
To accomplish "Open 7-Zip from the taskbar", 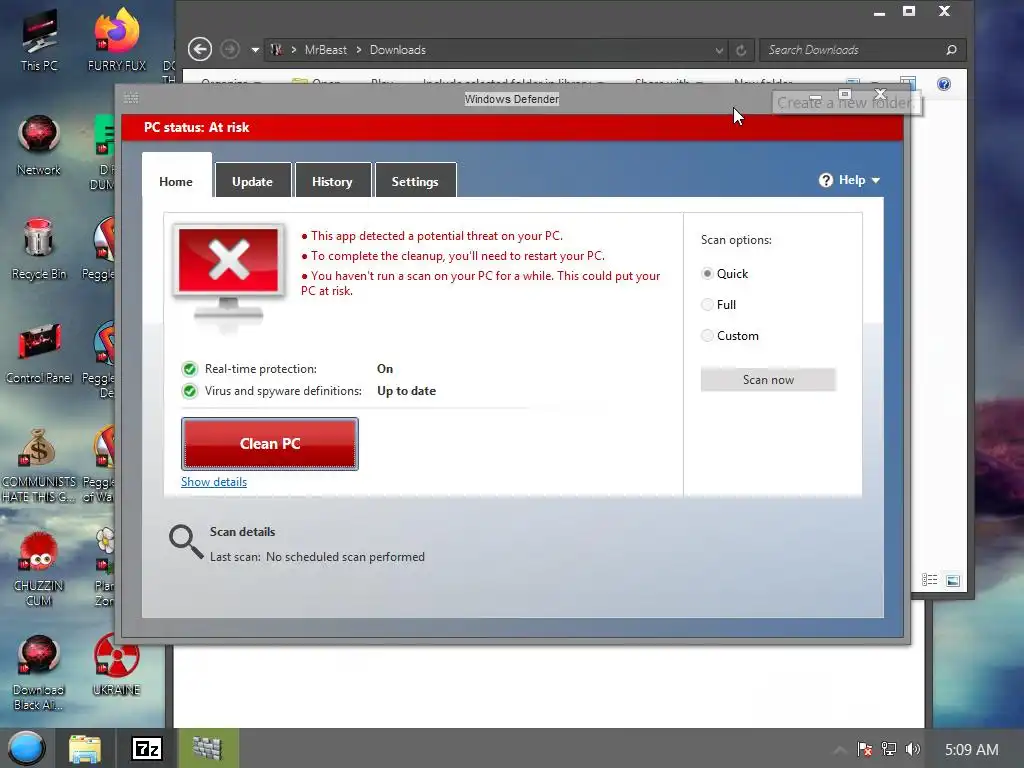I will (x=147, y=748).
